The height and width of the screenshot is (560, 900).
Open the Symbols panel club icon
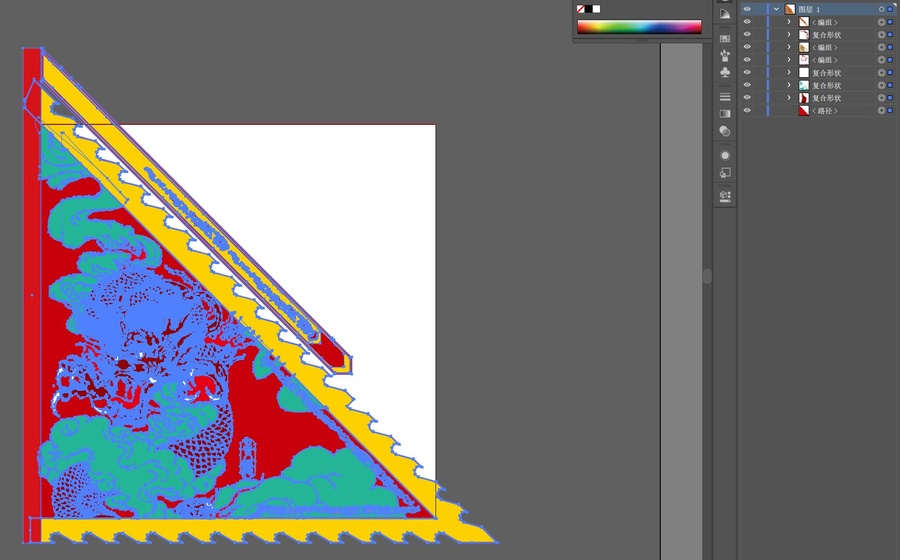click(x=725, y=72)
